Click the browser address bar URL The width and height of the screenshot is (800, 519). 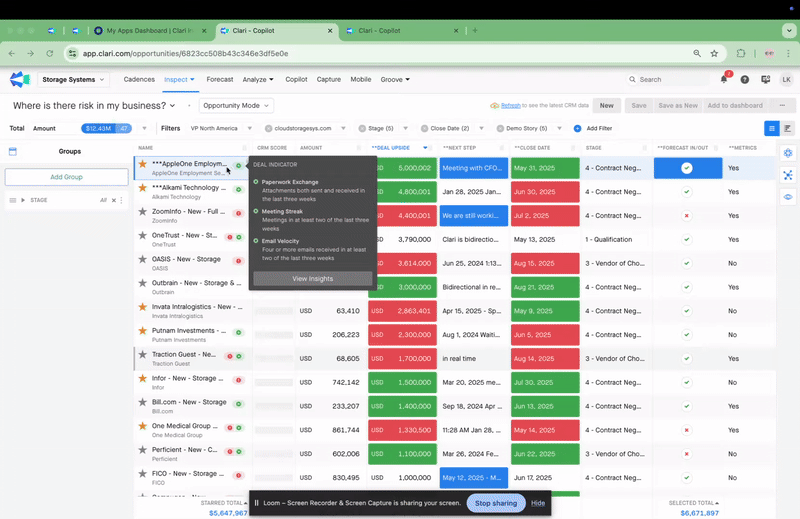[x=186, y=54]
